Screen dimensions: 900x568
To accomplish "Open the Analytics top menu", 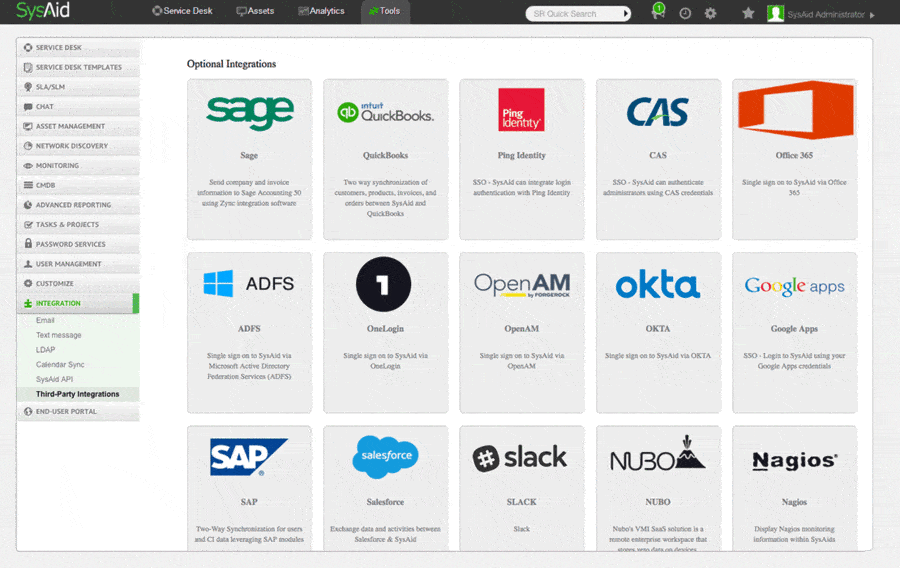I will point(321,11).
